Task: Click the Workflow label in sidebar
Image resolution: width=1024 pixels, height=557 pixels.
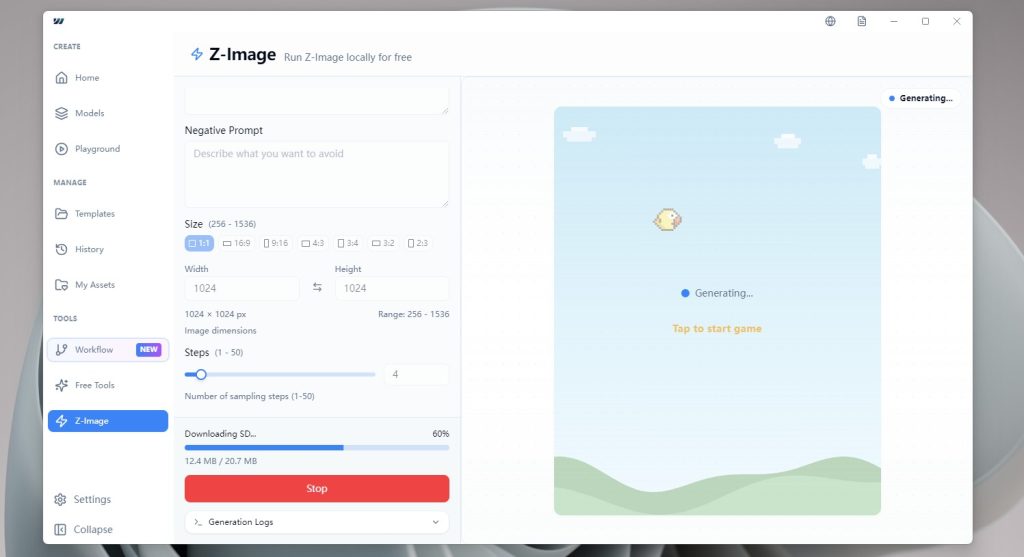Action: [94, 349]
